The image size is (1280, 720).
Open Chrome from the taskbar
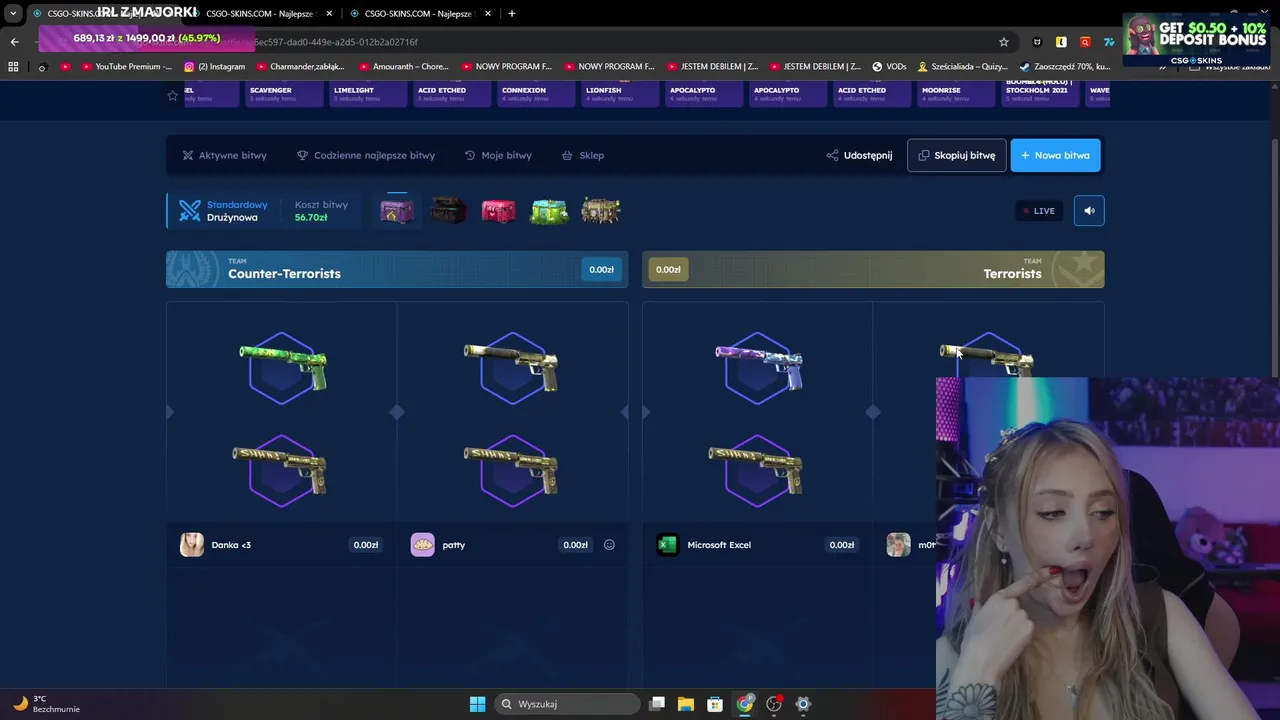(745, 704)
